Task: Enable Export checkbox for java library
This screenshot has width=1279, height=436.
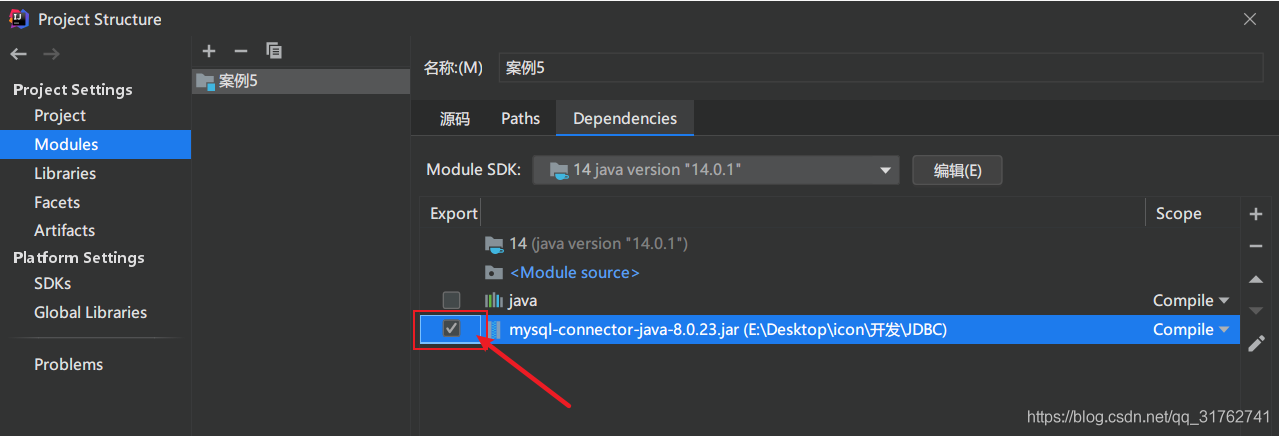Action: click(451, 300)
